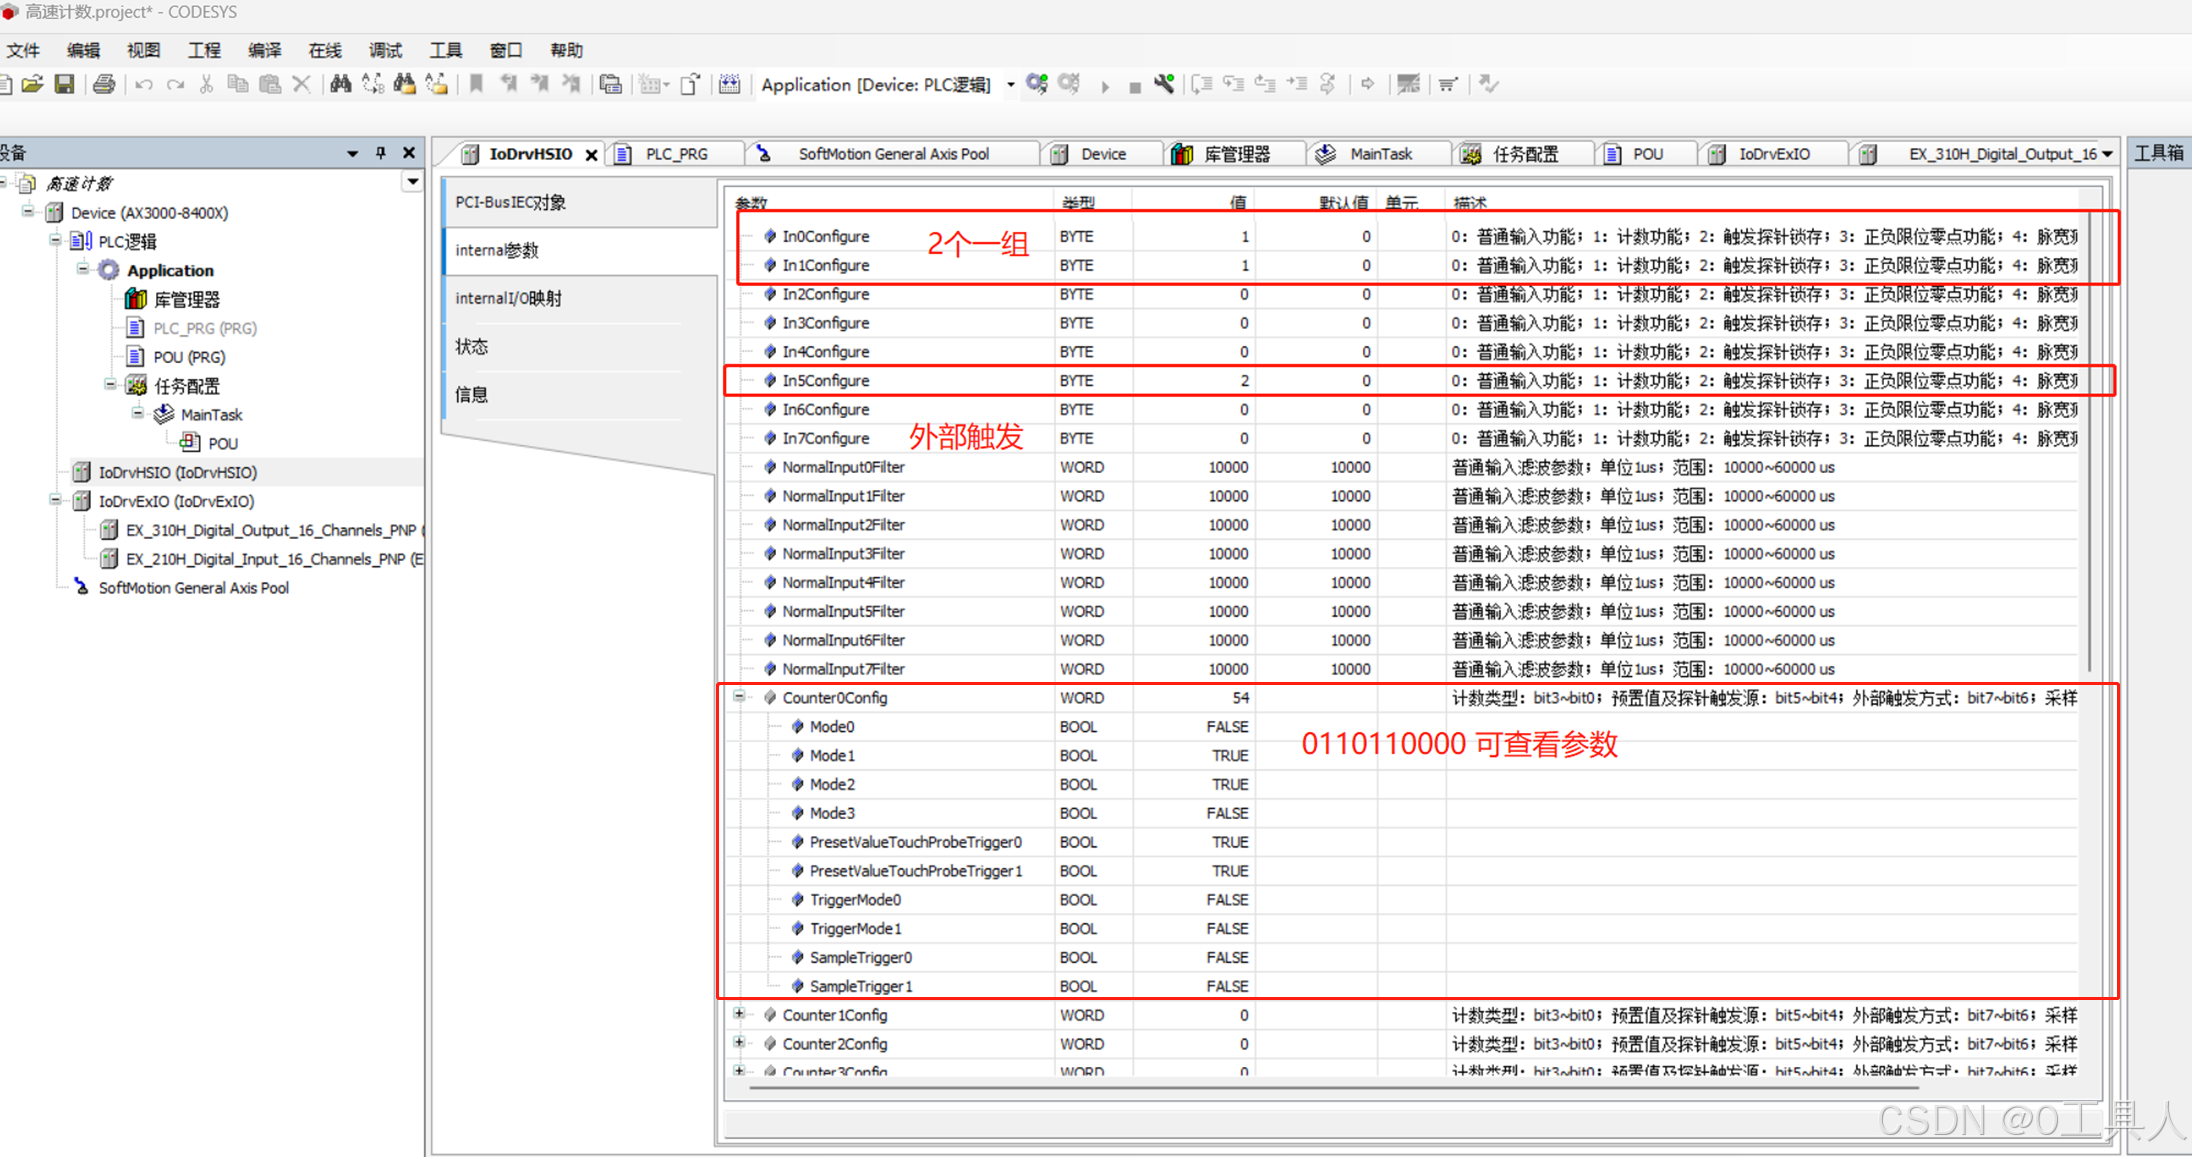Select the internalI/O映射 section
The height and width of the screenshot is (1157, 2192).
pos(508,298)
